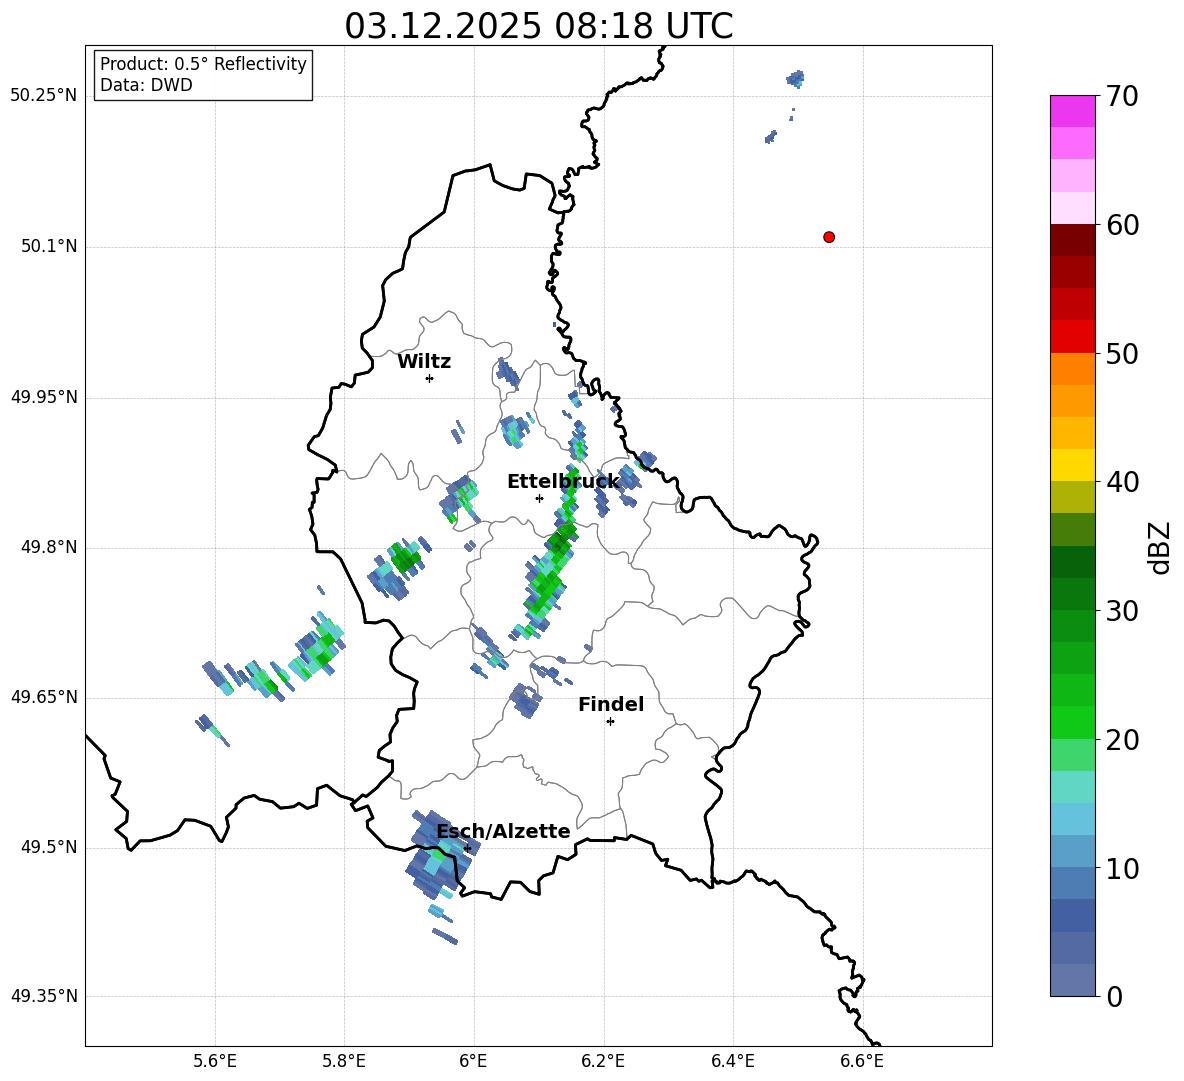
Task: Click the 50.1°N latitude label
Action: (x=49, y=247)
